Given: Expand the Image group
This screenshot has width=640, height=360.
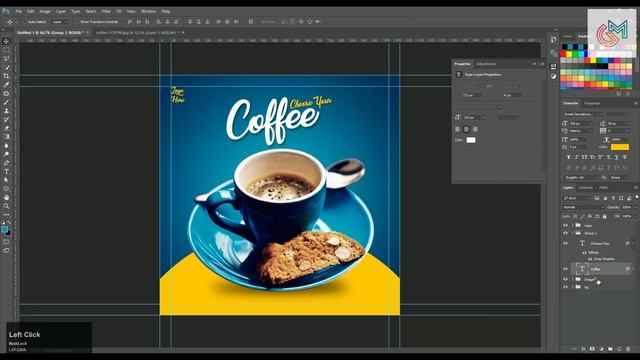Looking at the screenshot, I should tap(573, 280).
